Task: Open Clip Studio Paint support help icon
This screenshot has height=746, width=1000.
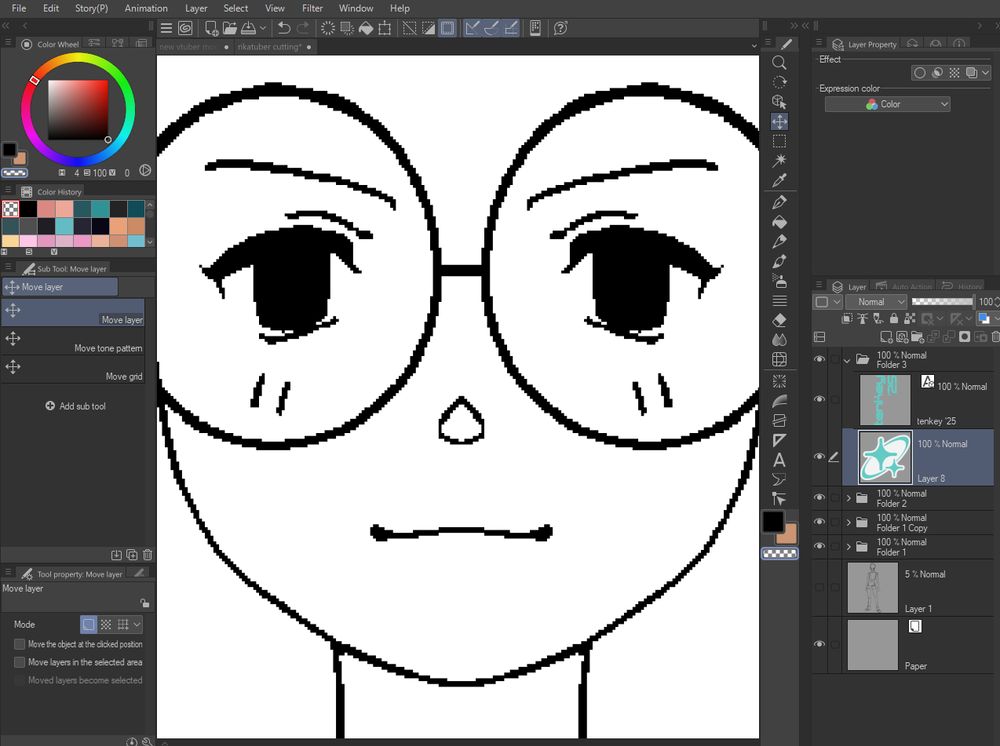Action: click(560, 28)
